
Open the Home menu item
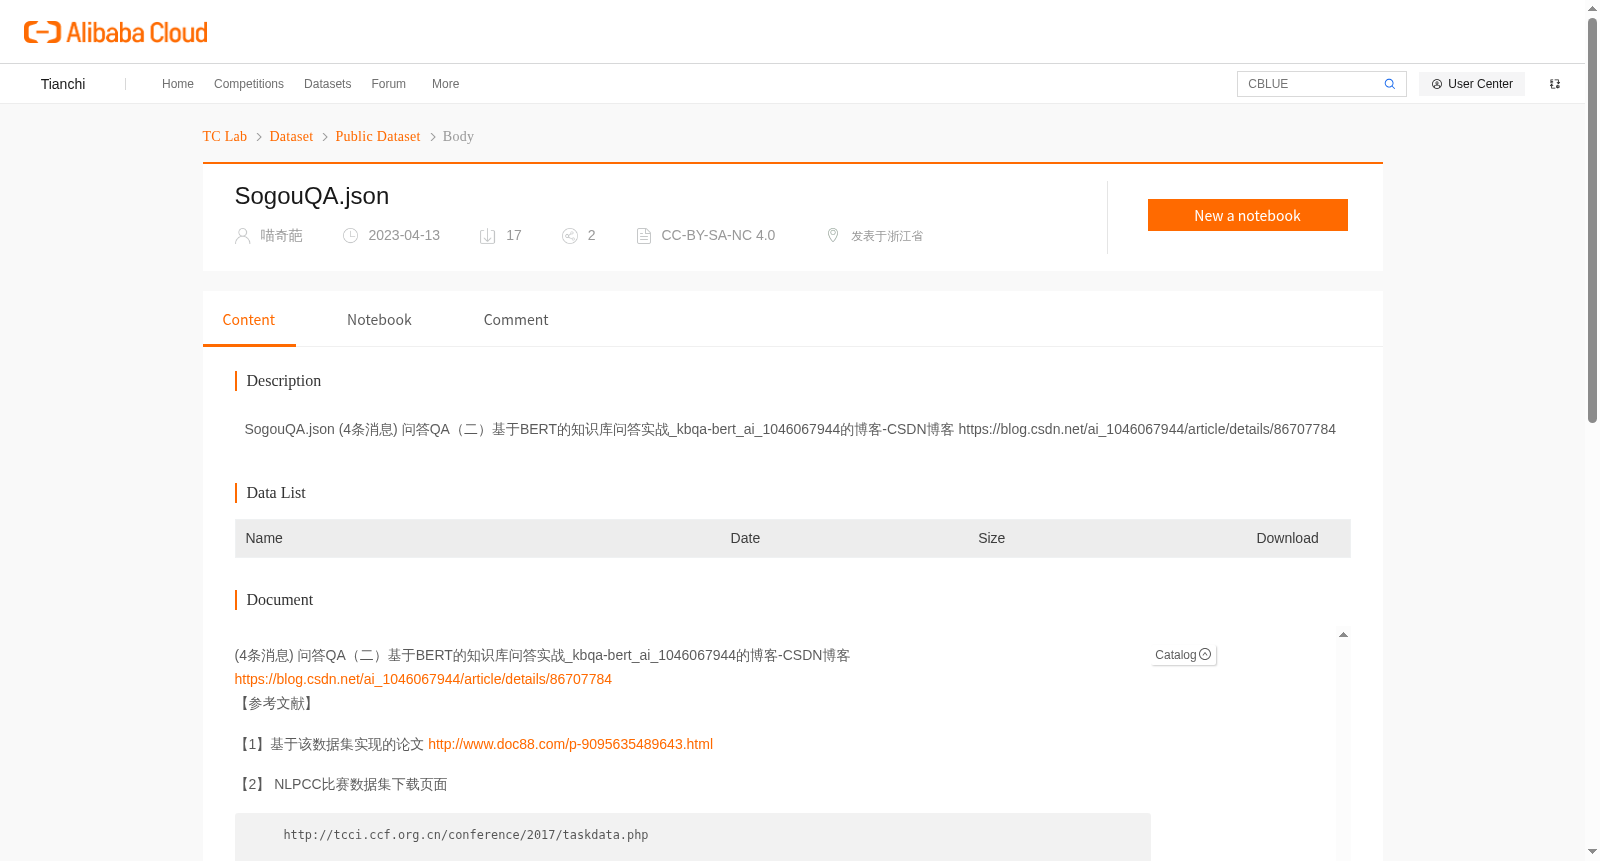[x=178, y=84]
